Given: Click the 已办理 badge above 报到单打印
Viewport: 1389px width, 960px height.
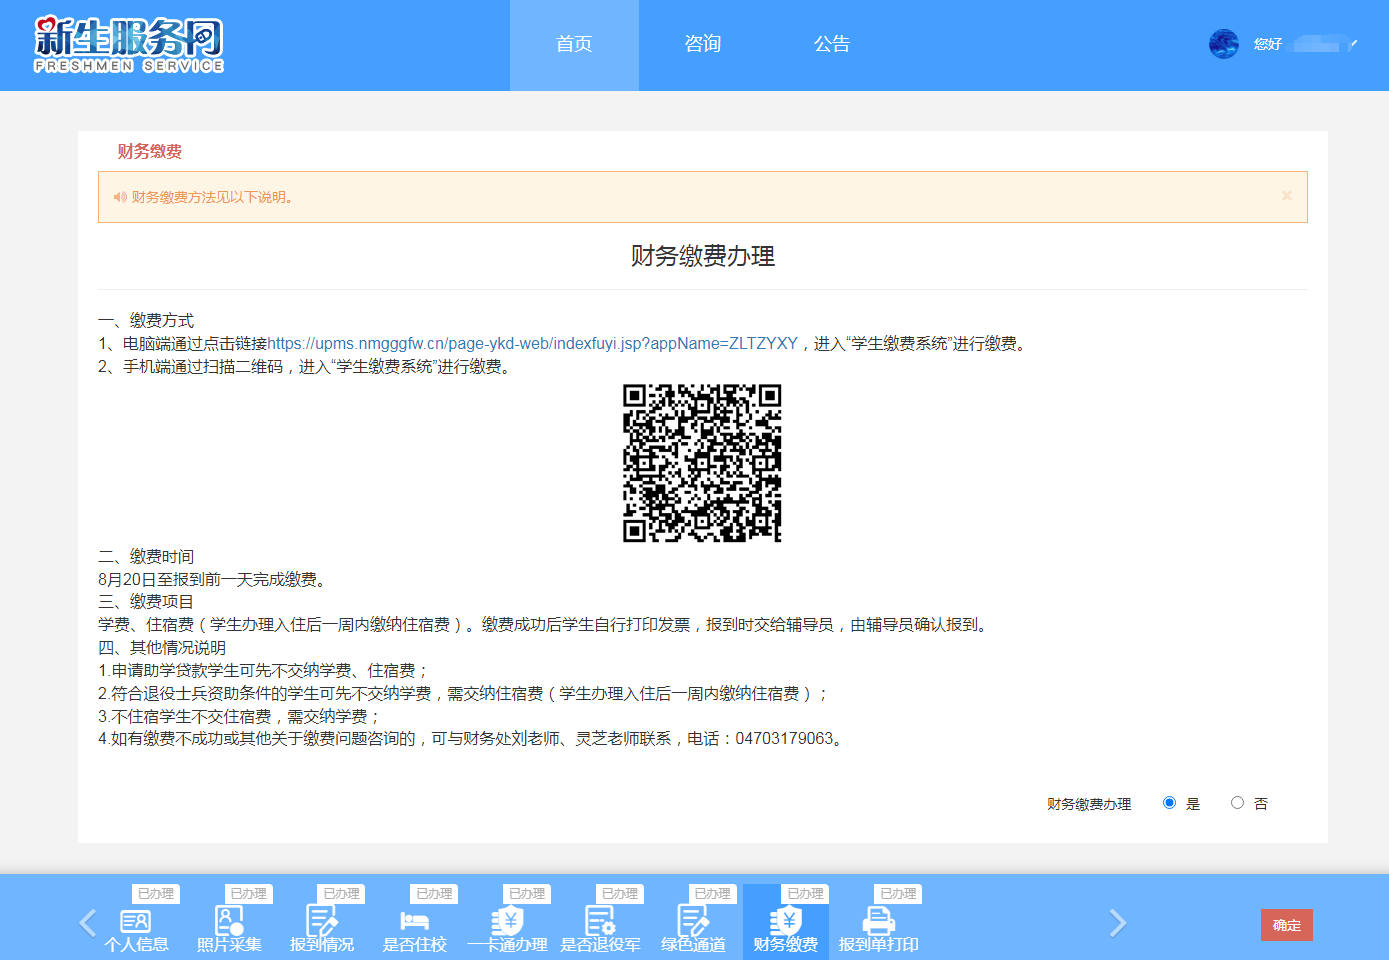Looking at the screenshot, I should pos(898,894).
